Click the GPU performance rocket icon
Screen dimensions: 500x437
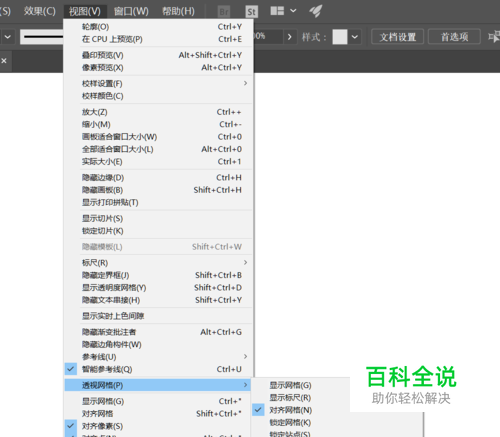315,11
